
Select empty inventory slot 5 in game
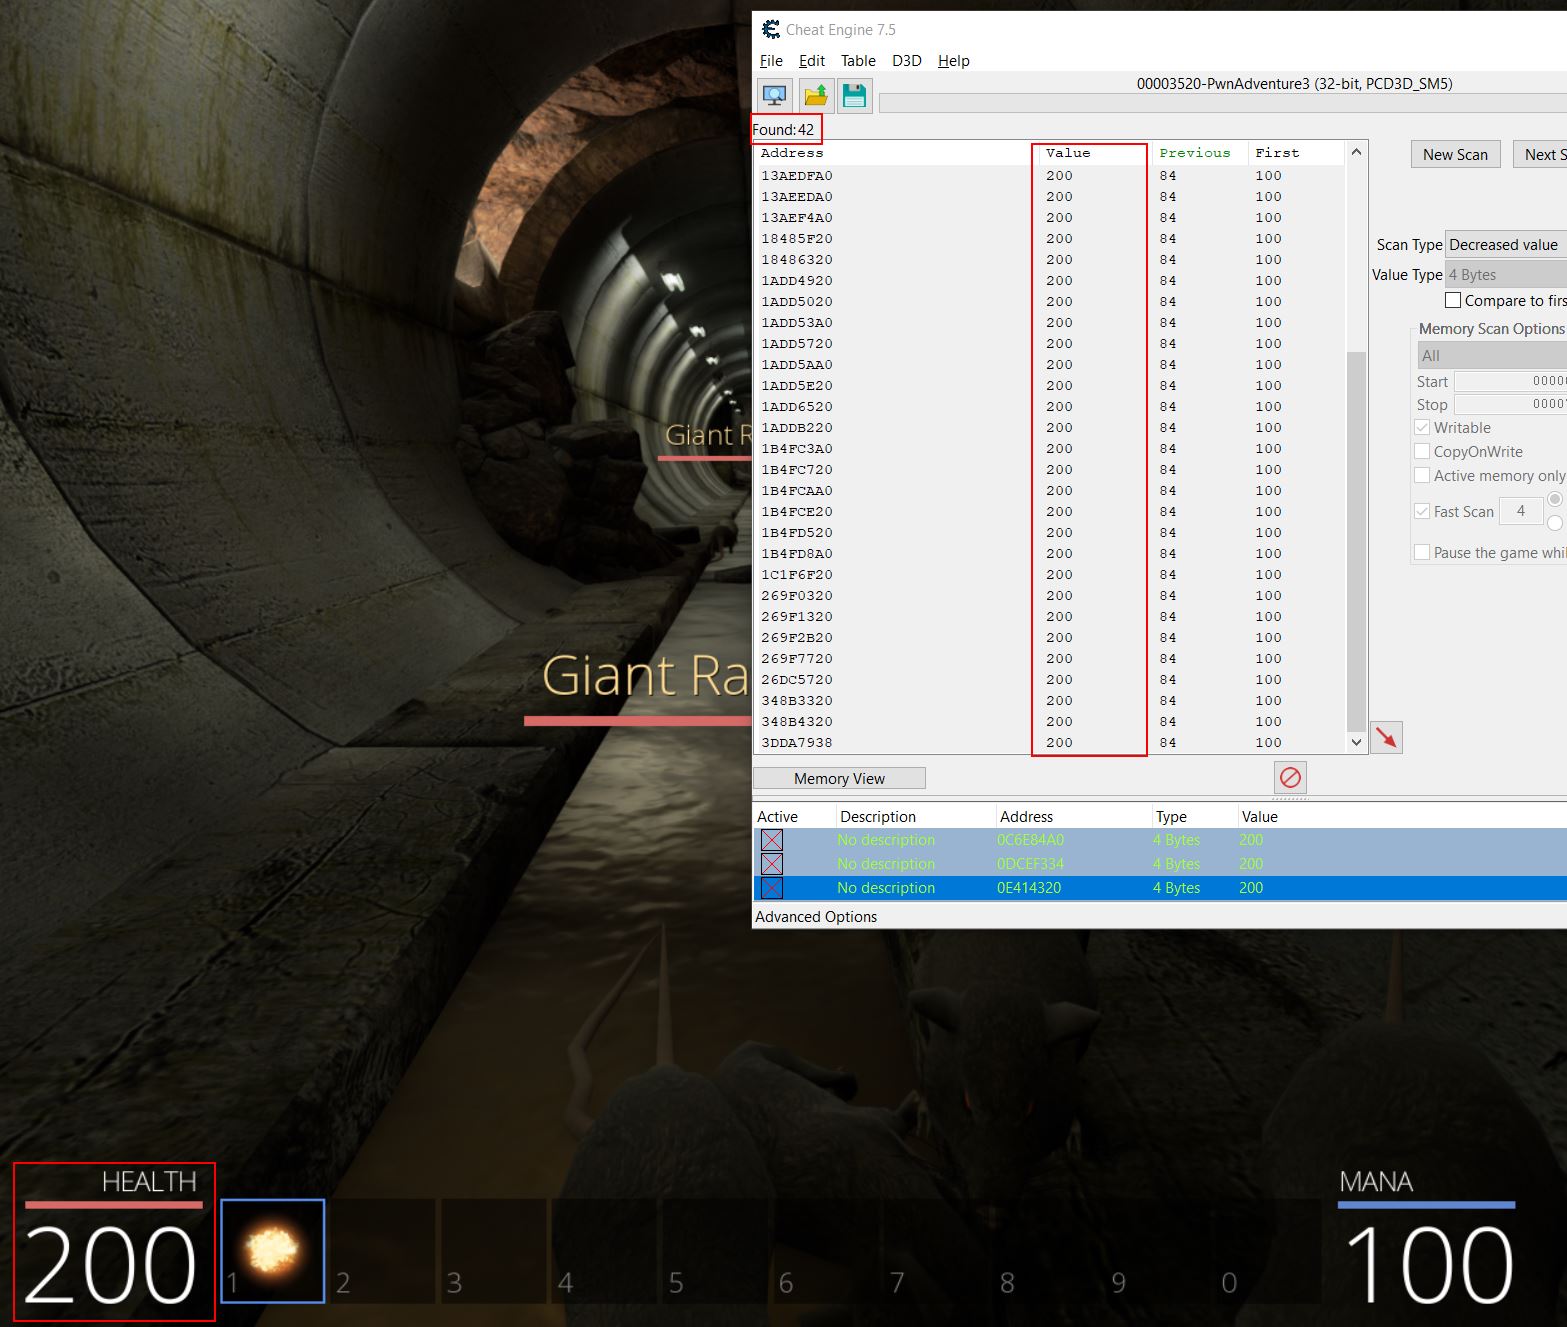[715, 1250]
